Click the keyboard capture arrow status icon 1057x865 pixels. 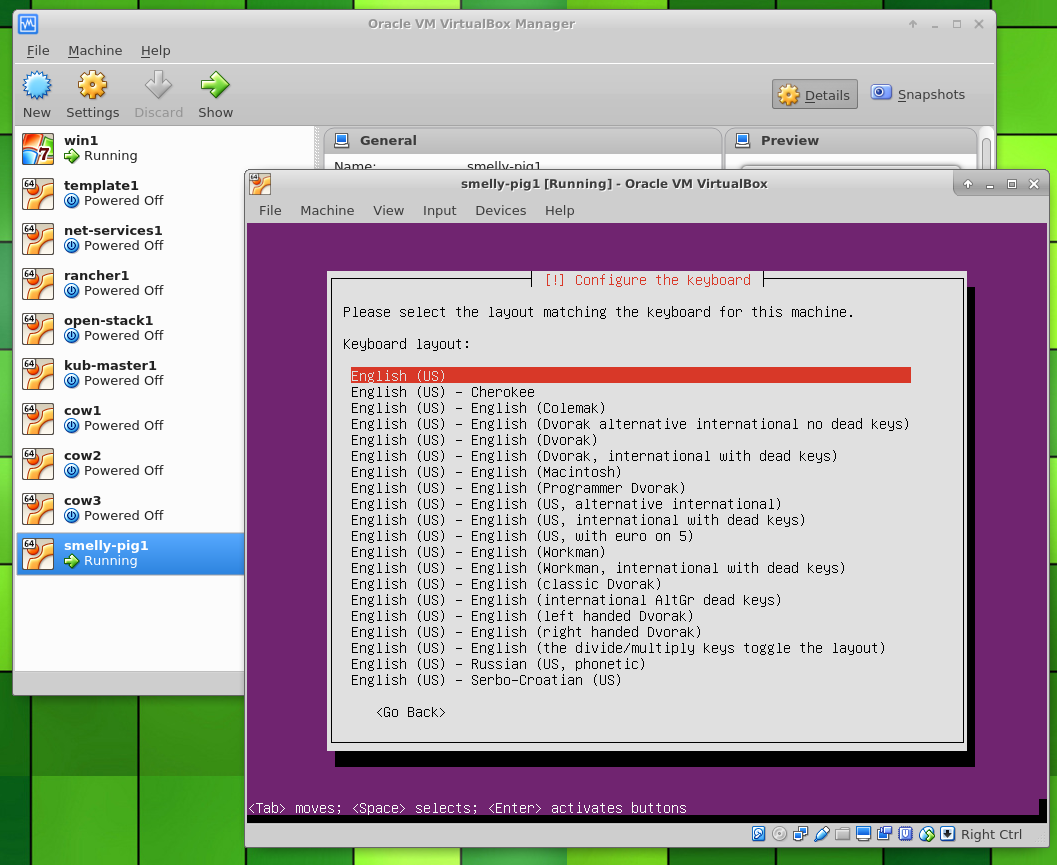click(947, 834)
